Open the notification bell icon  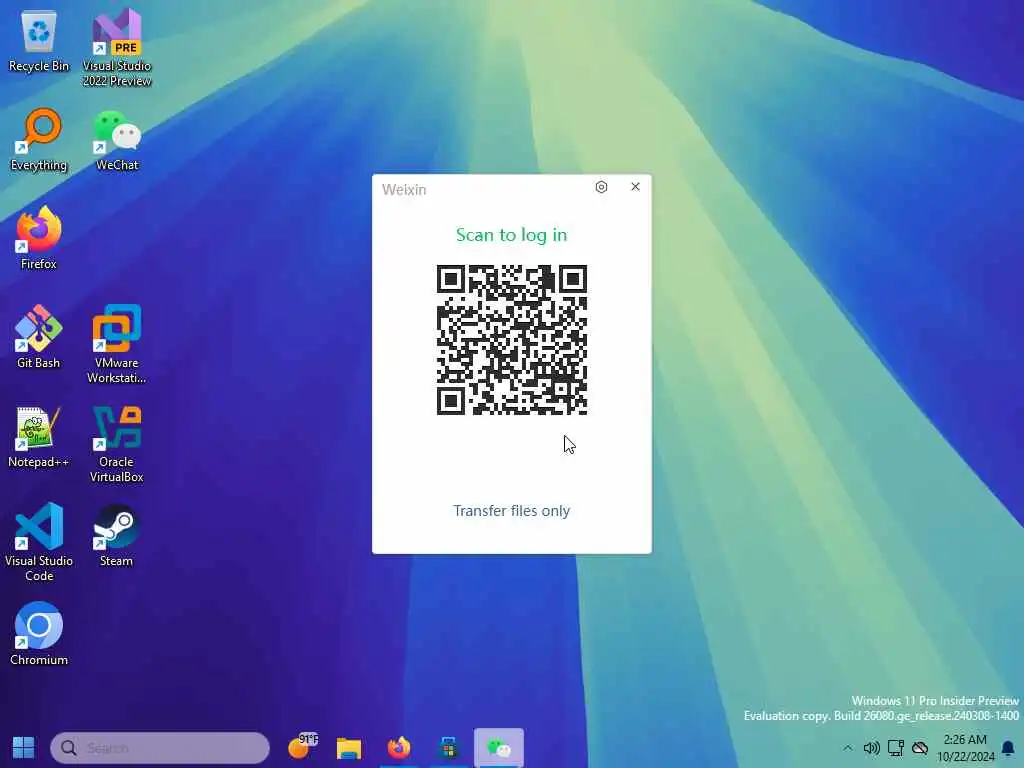pos(1008,748)
